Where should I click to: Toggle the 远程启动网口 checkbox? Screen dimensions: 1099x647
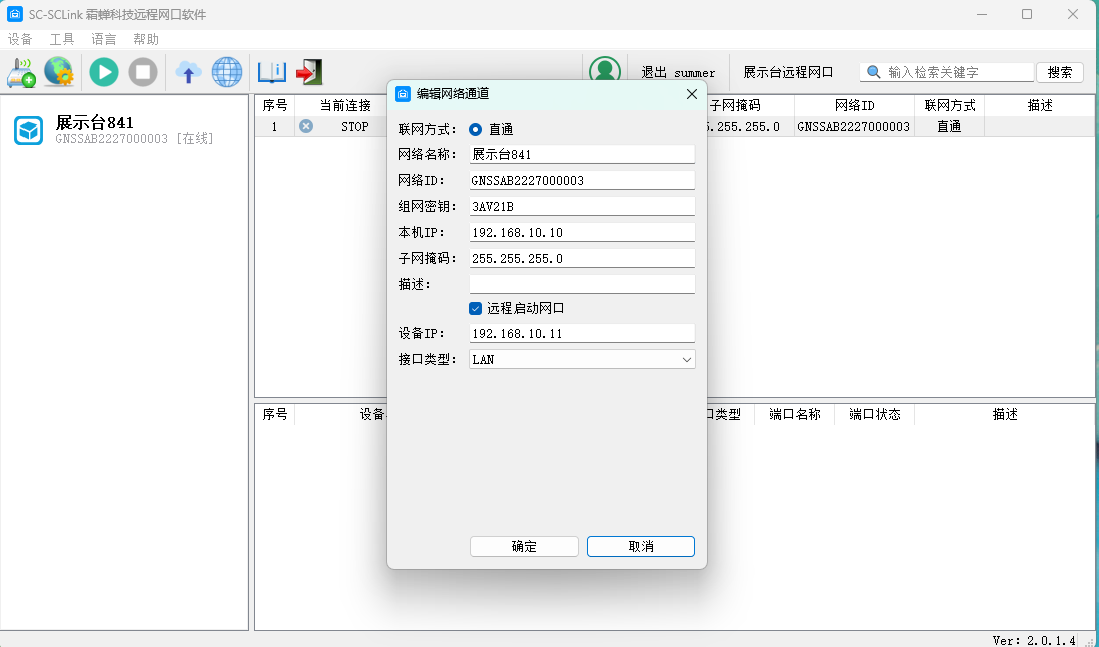click(x=475, y=308)
